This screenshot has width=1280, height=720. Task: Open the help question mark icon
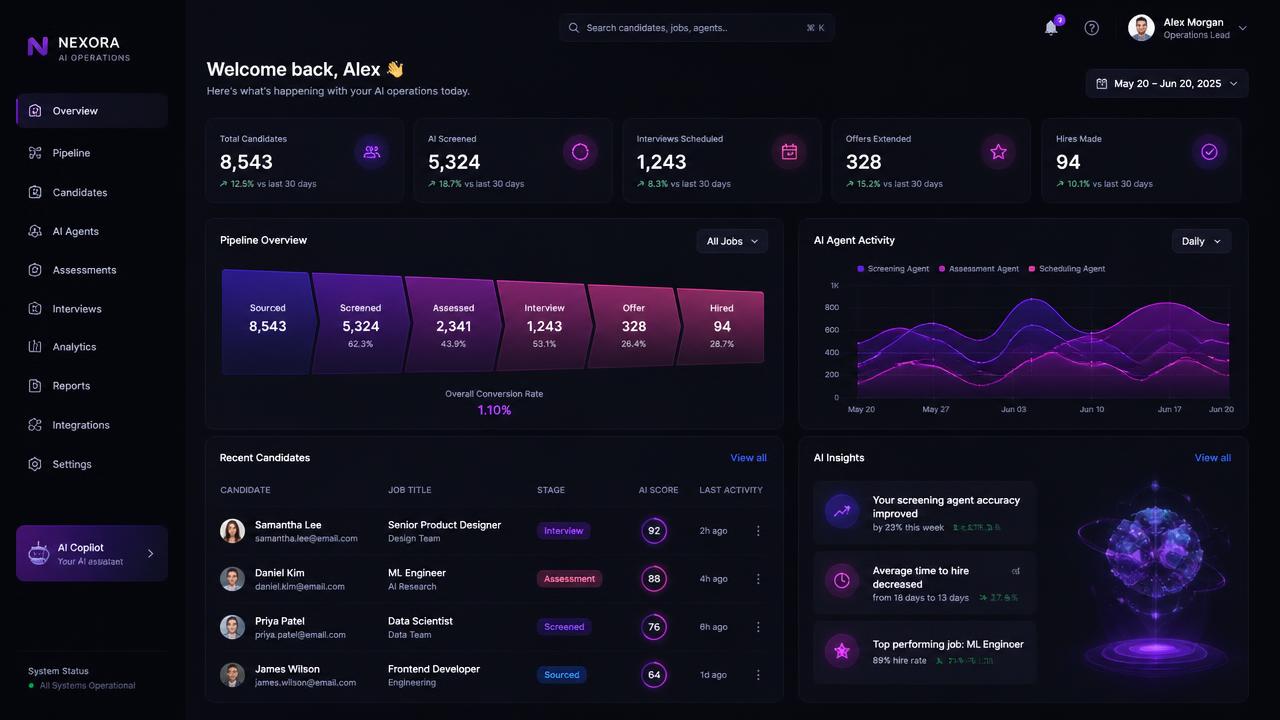click(x=1092, y=28)
